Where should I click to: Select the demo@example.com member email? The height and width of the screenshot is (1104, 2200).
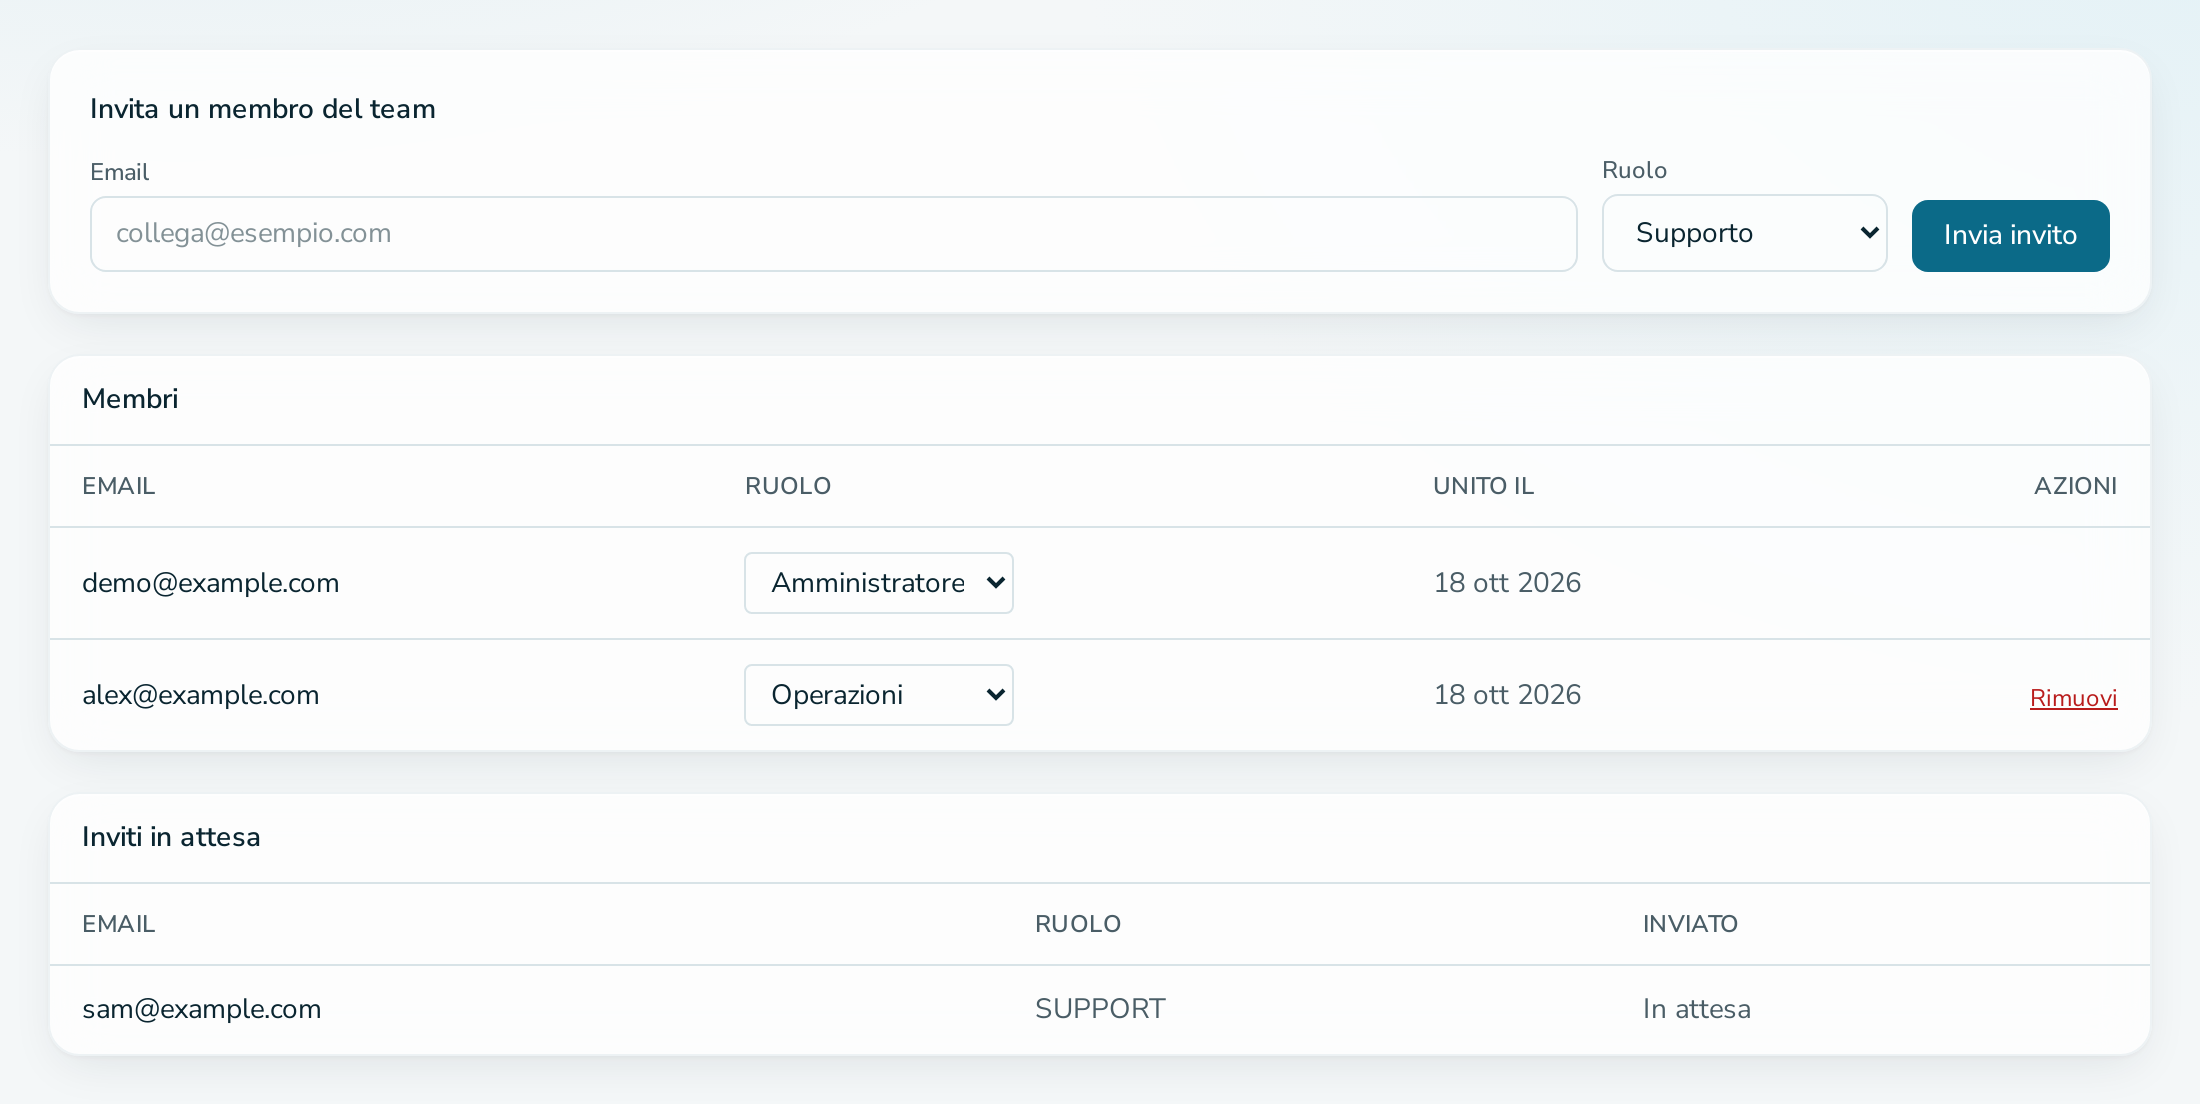210,583
